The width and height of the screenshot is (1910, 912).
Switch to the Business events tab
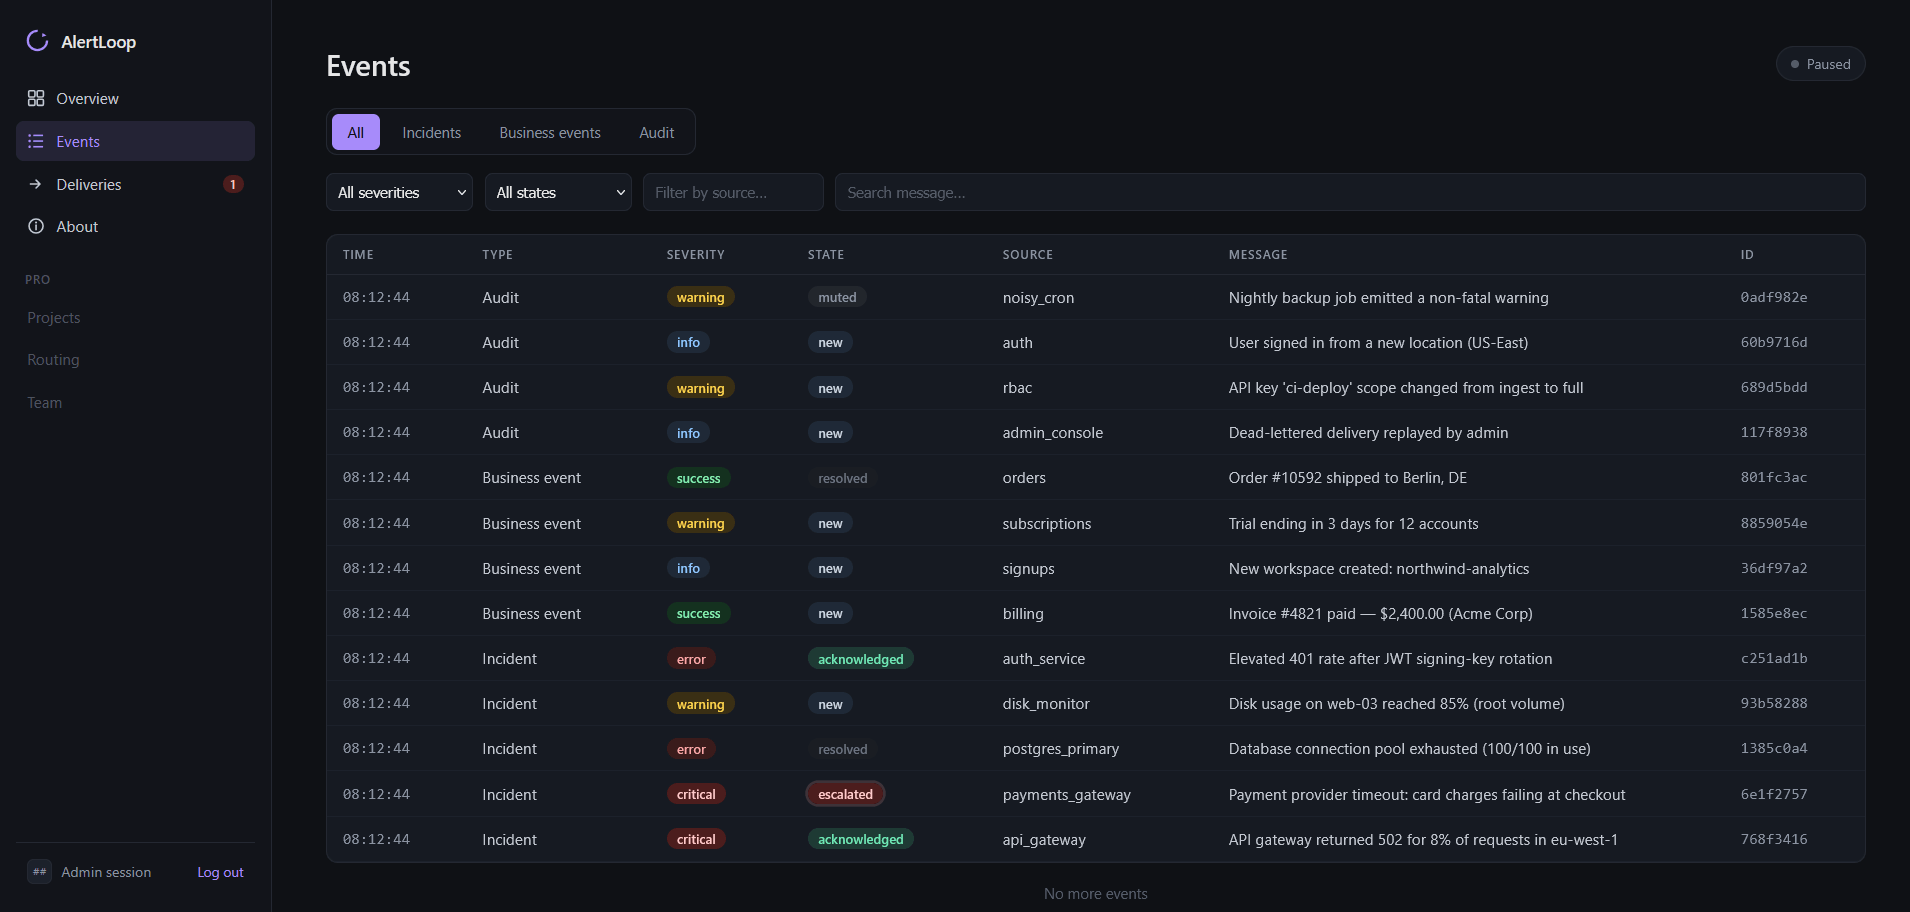[x=550, y=132]
